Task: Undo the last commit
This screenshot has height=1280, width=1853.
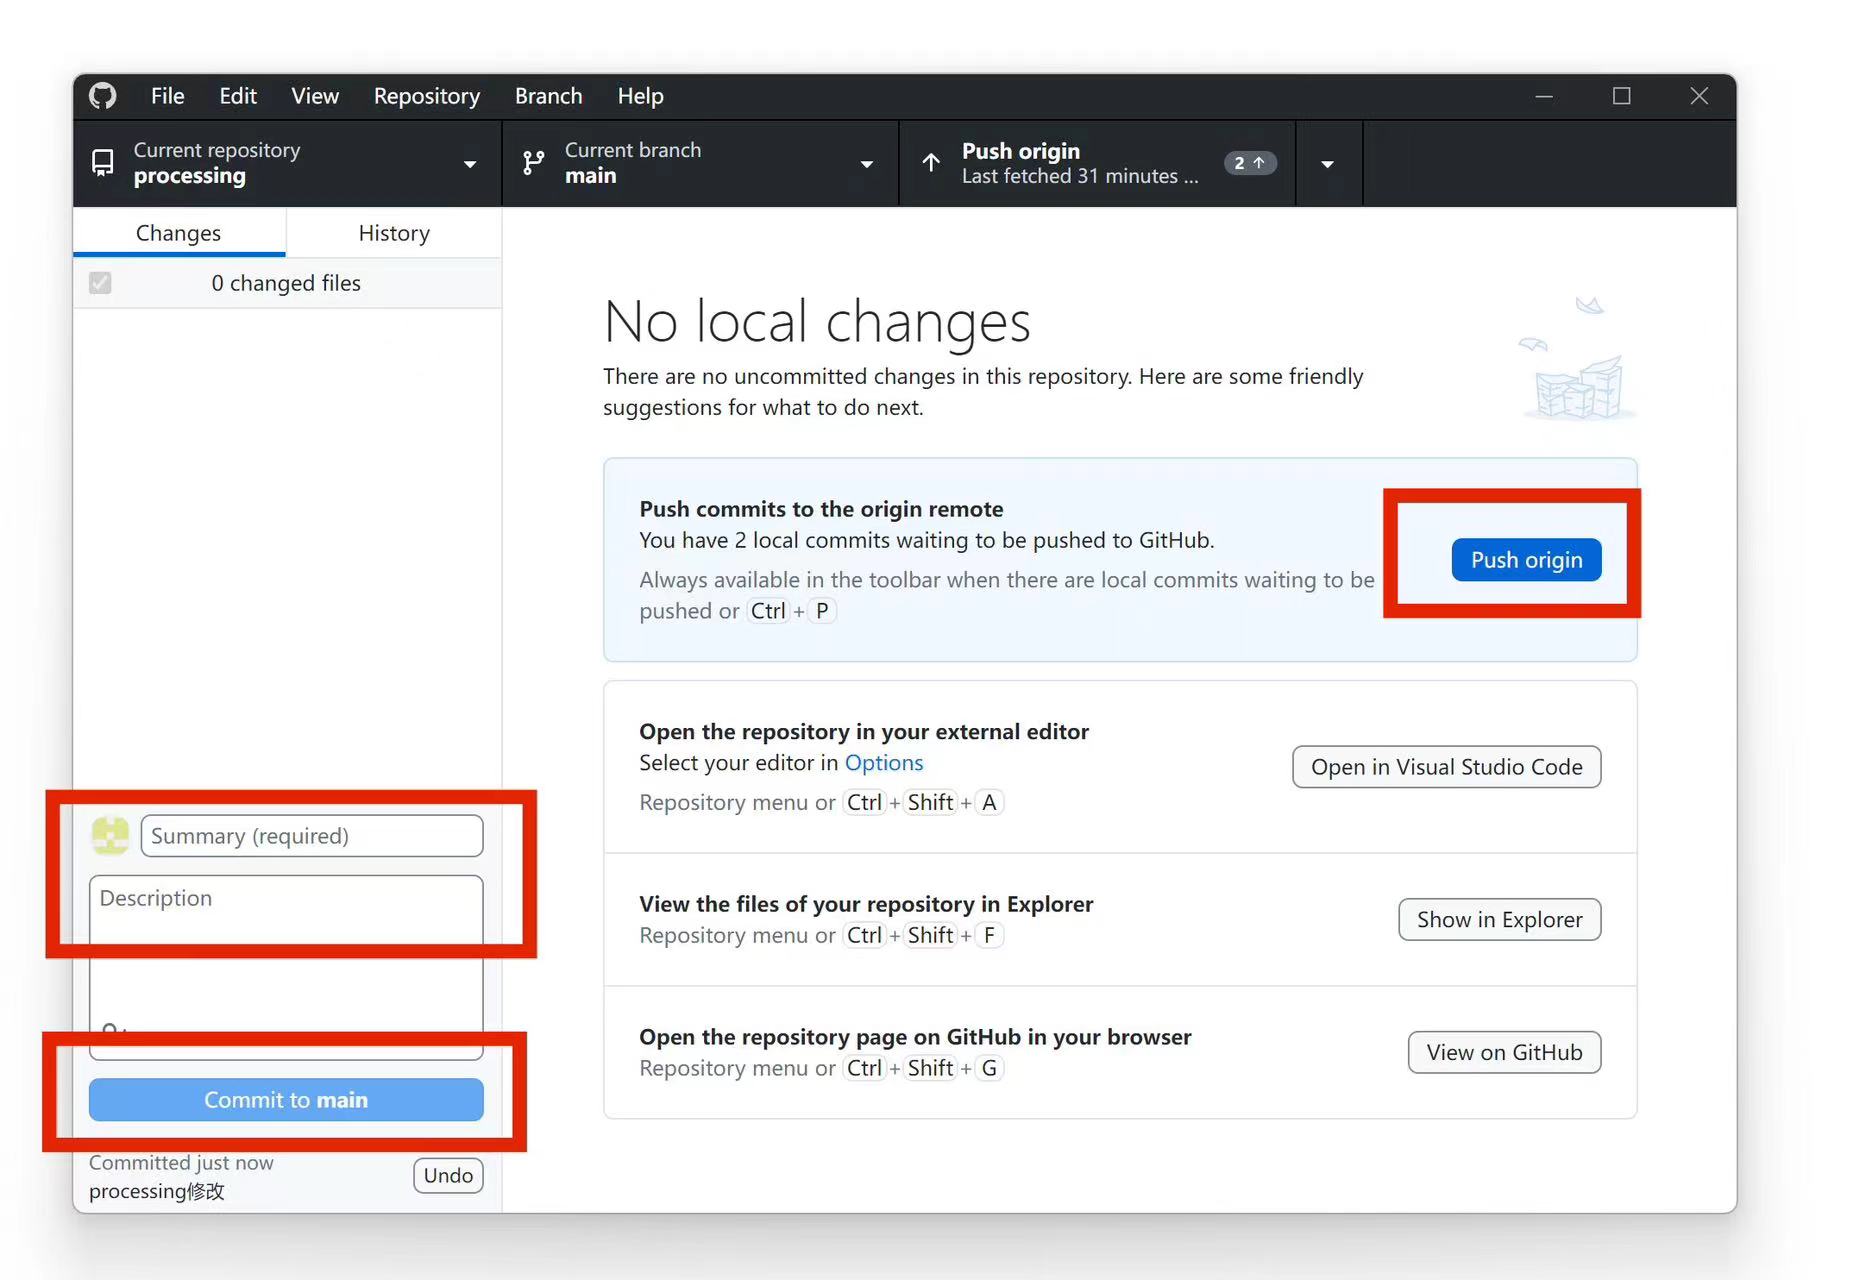Action: click(x=448, y=1176)
